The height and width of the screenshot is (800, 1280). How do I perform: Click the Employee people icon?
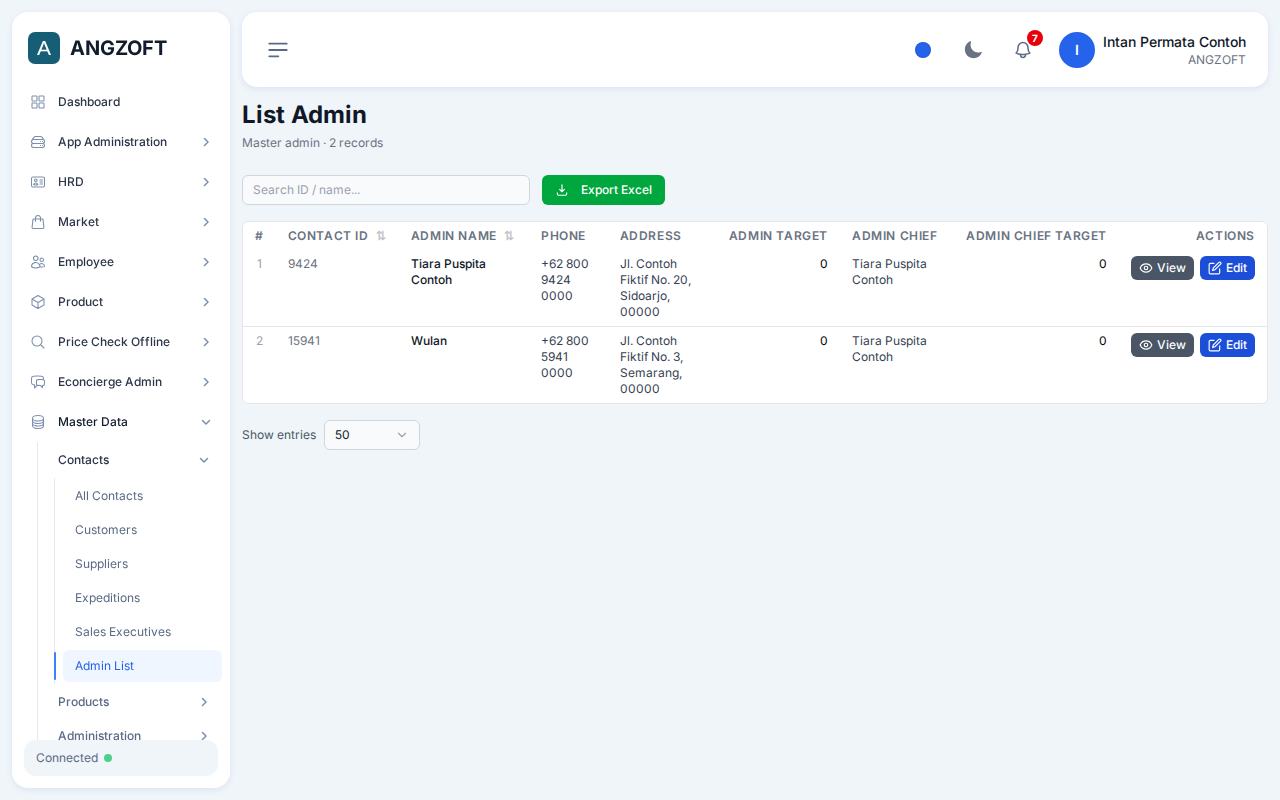coord(38,262)
